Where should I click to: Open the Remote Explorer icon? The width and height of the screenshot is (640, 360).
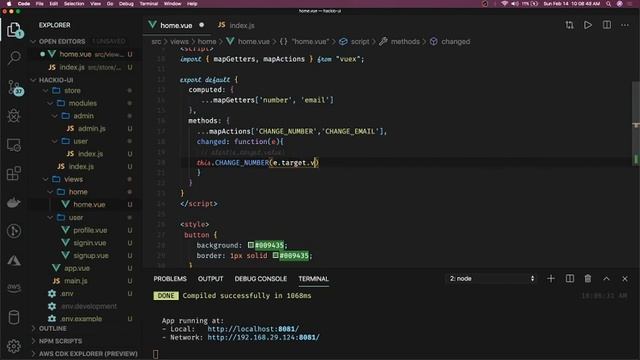pos(14,145)
